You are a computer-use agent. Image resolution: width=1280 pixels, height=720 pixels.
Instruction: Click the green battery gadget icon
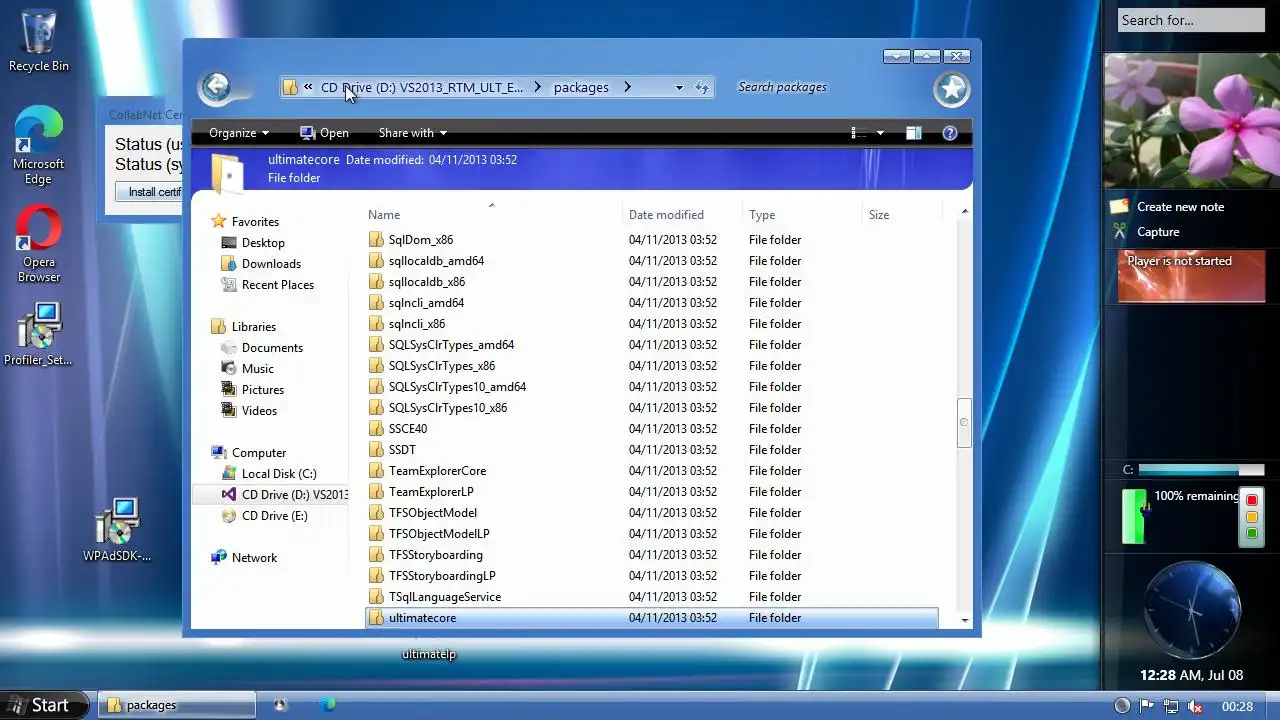(1134, 516)
